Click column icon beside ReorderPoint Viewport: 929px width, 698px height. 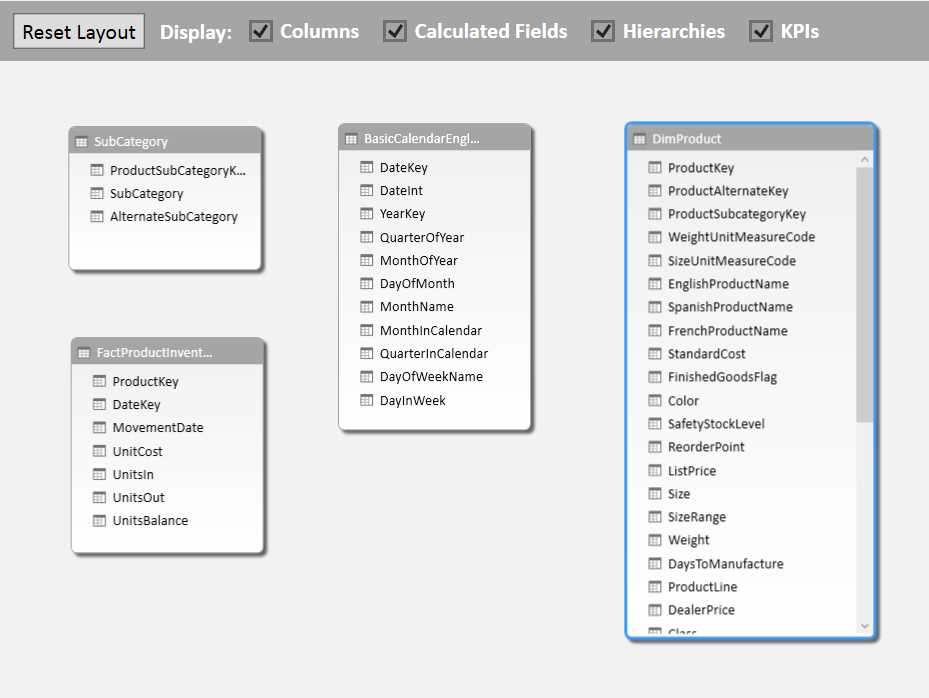655,447
